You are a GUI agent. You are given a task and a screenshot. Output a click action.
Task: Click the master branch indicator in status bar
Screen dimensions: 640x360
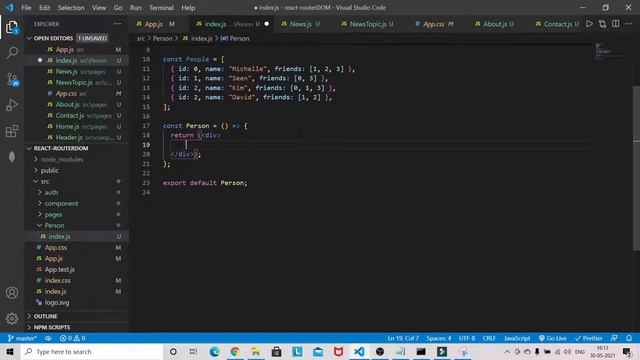[22, 338]
